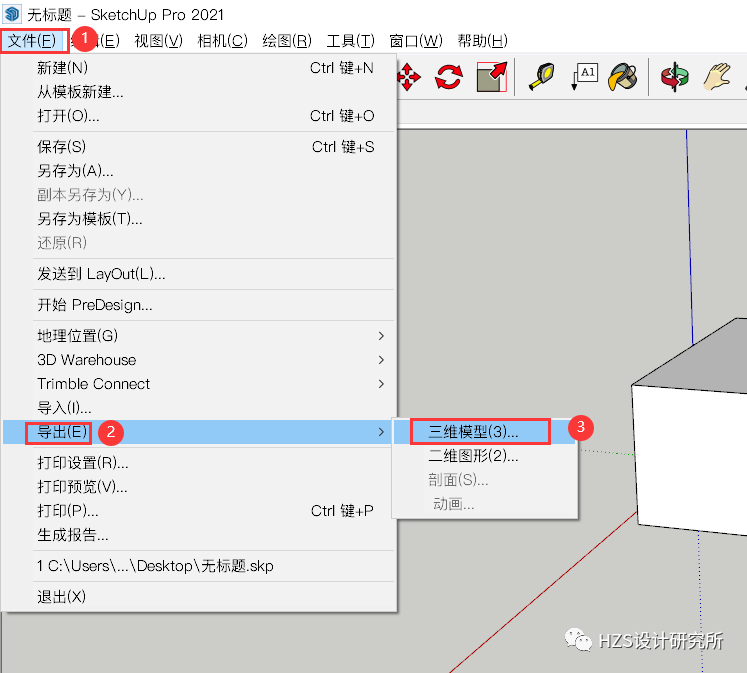Select the Paint Bucket tool
This screenshot has height=673, width=747.
[x=622, y=77]
